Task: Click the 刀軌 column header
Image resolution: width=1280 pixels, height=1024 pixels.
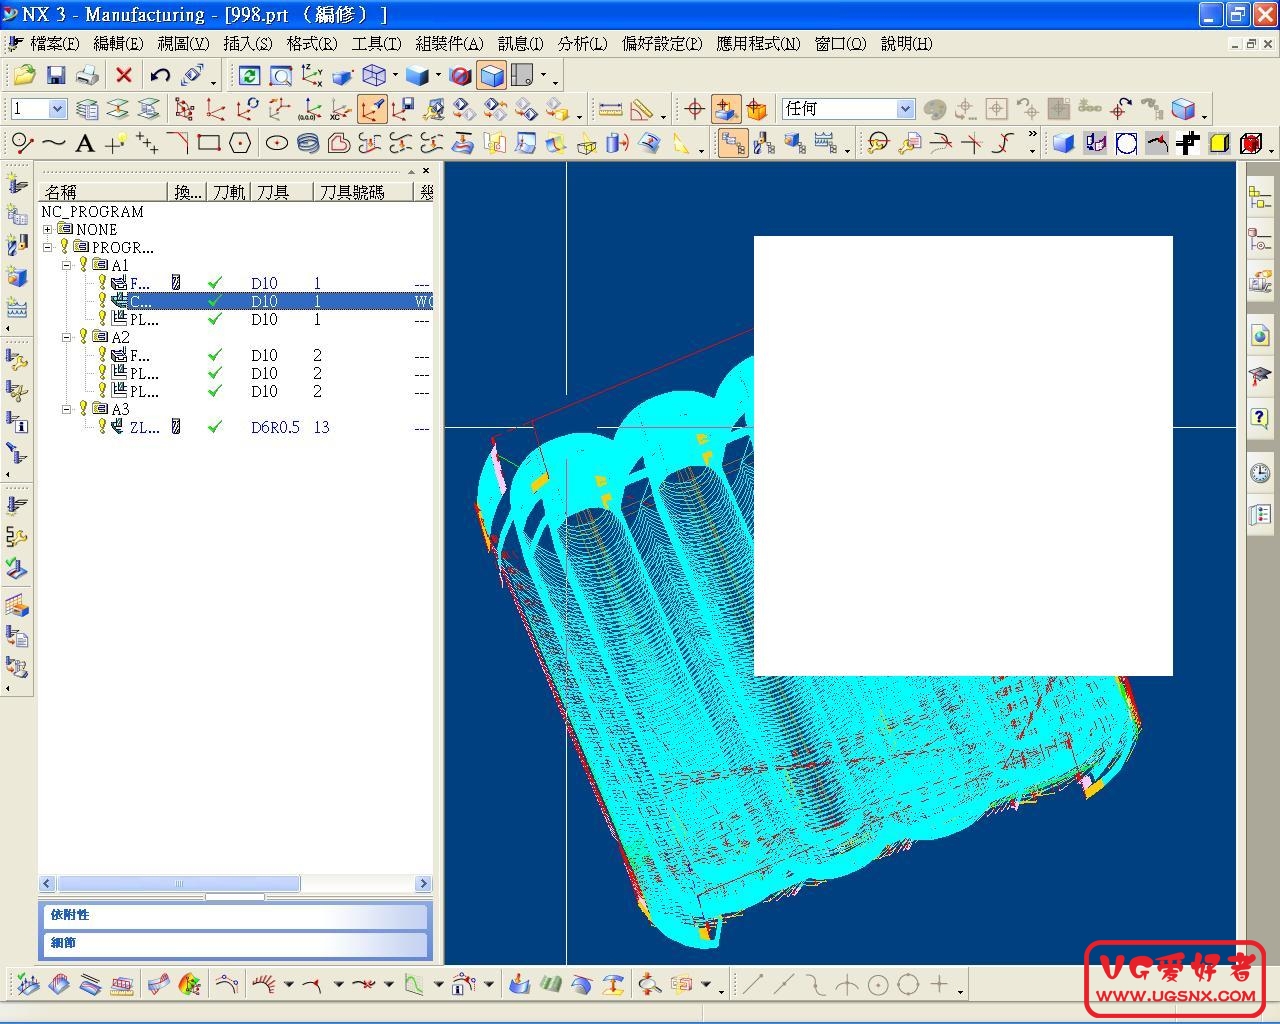Action: click(x=229, y=192)
